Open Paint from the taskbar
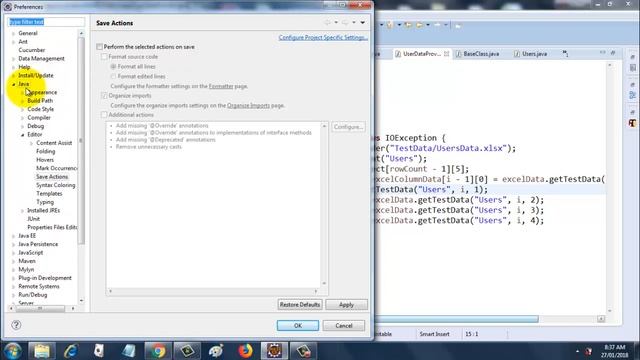Screen dimensions: 640x360 point(216,351)
